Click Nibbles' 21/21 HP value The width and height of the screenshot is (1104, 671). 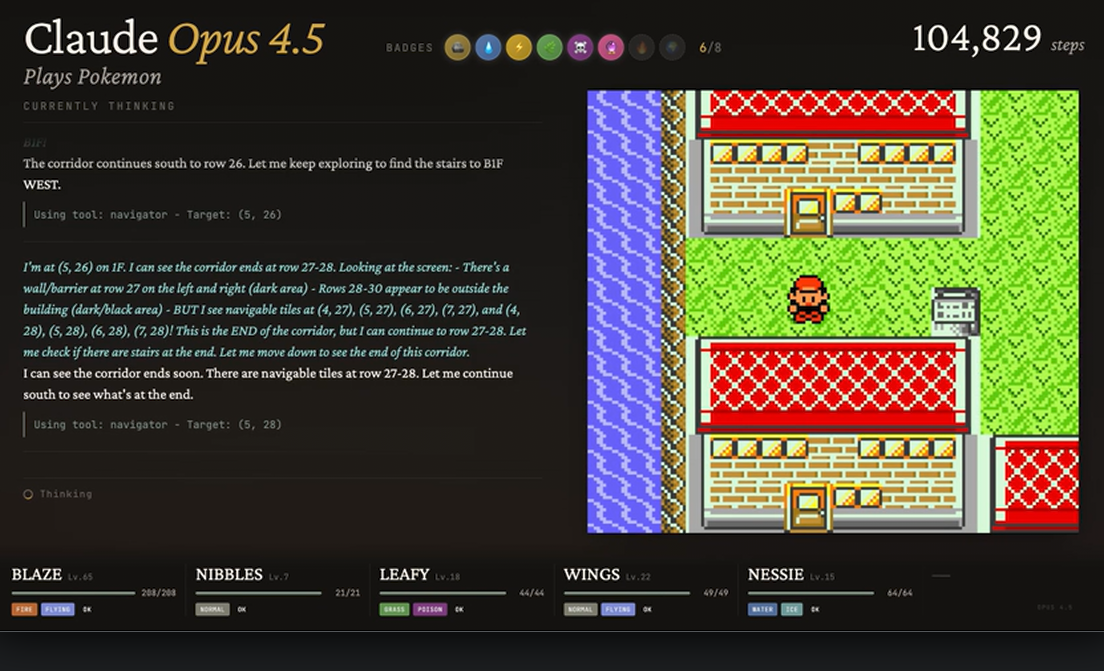[348, 593]
